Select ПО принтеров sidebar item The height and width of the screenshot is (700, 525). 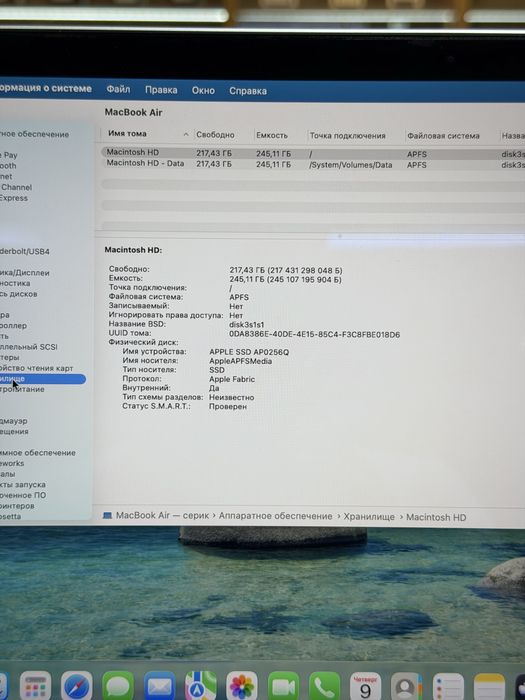(17, 506)
